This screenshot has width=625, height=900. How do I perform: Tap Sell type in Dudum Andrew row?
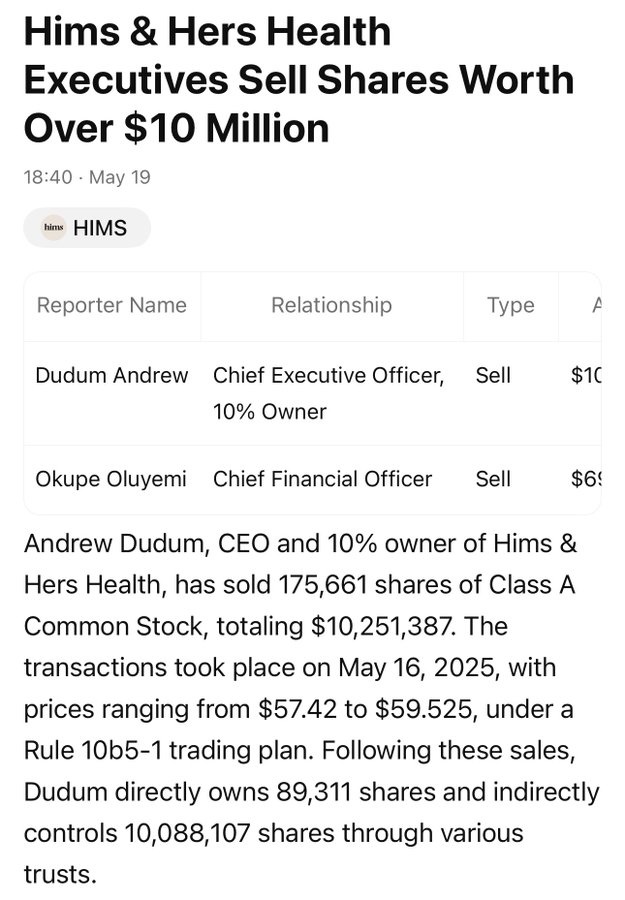pyautogui.click(x=493, y=375)
